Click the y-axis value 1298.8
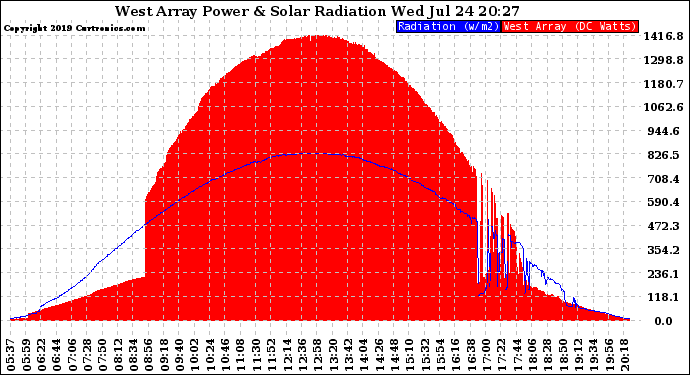Viewport: 690px width, 375px height. click(664, 60)
